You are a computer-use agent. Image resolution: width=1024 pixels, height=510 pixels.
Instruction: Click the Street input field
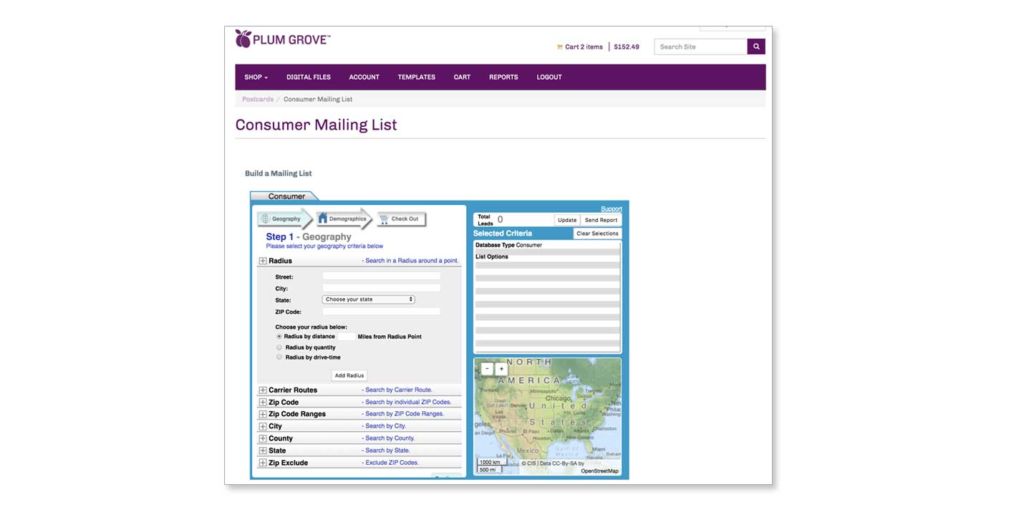coord(381,277)
